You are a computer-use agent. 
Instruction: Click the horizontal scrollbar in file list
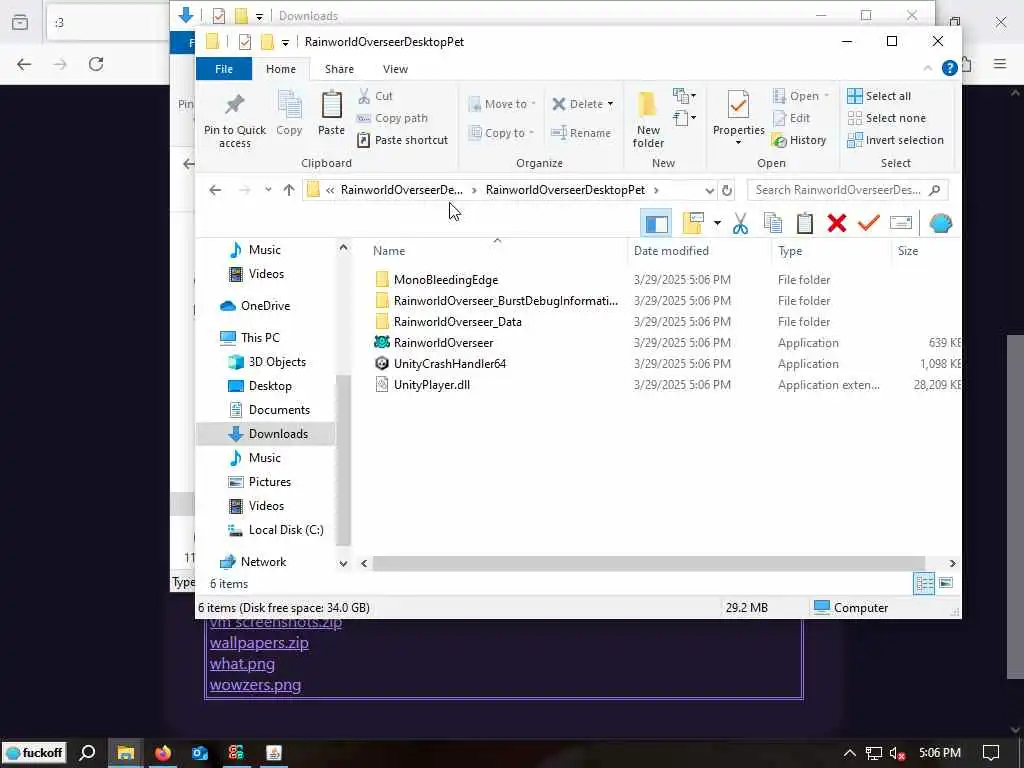pos(648,563)
